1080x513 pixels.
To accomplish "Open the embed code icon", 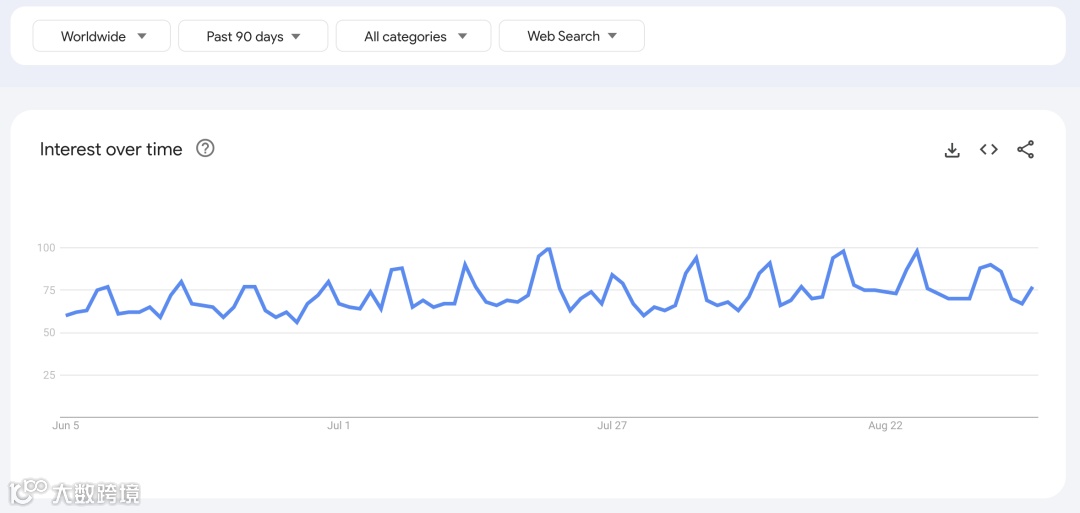I will pos(989,150).
